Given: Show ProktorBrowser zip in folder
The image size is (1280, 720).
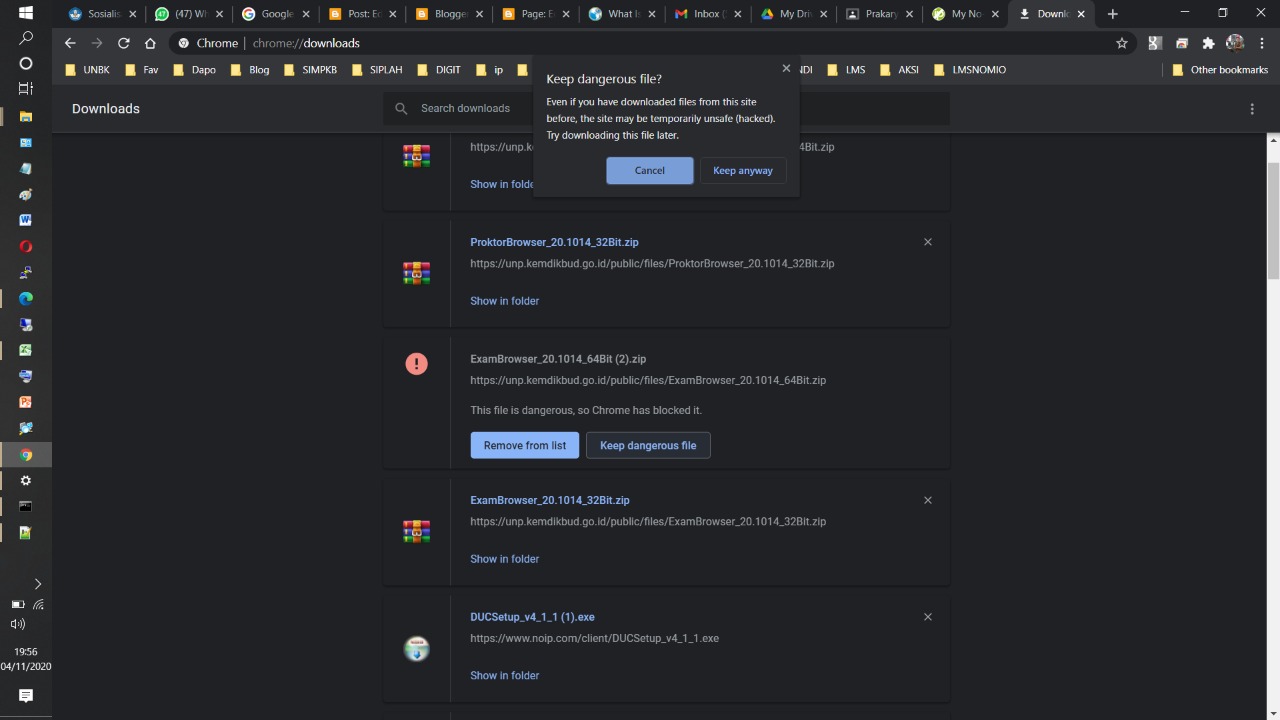Looking at the screenshot, I should coord(505,301).
